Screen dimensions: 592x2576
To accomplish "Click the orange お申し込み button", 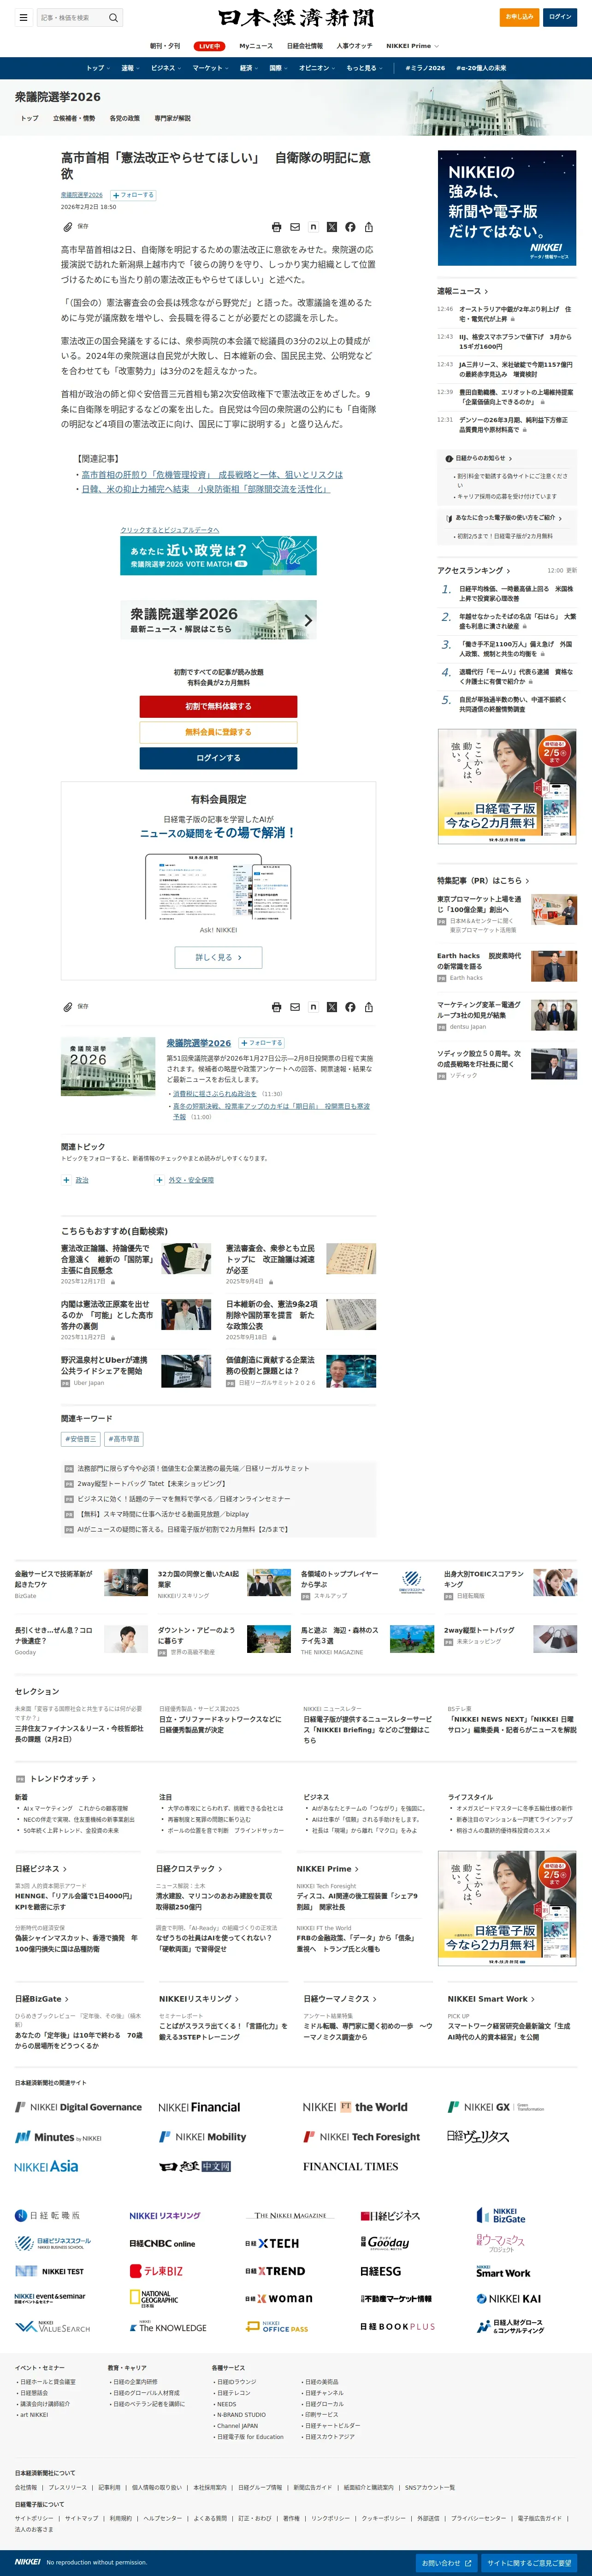I will (520, 17).
